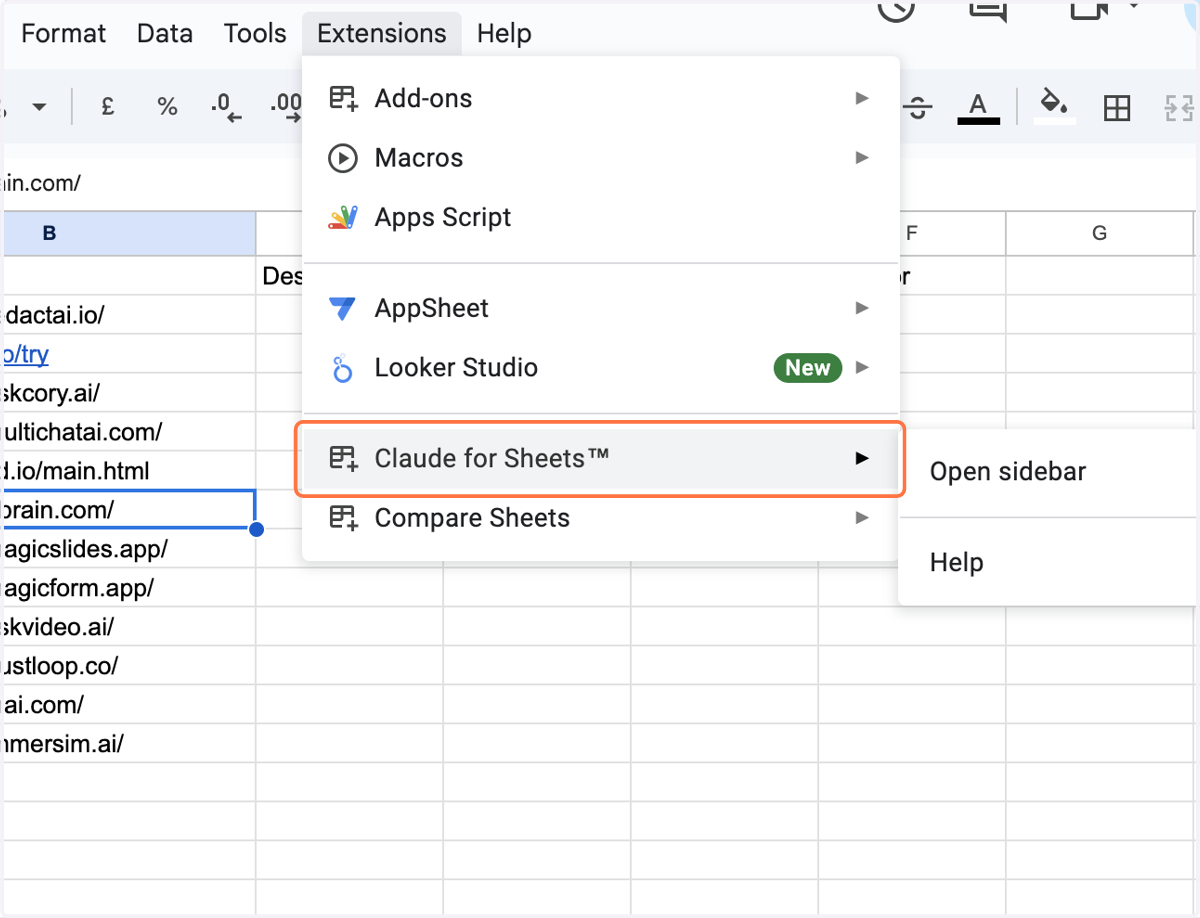The height and width of the screenshot is (918, 1200).
Task: Select cell containing ustloop.co/
Action: [x=129, y=666]
